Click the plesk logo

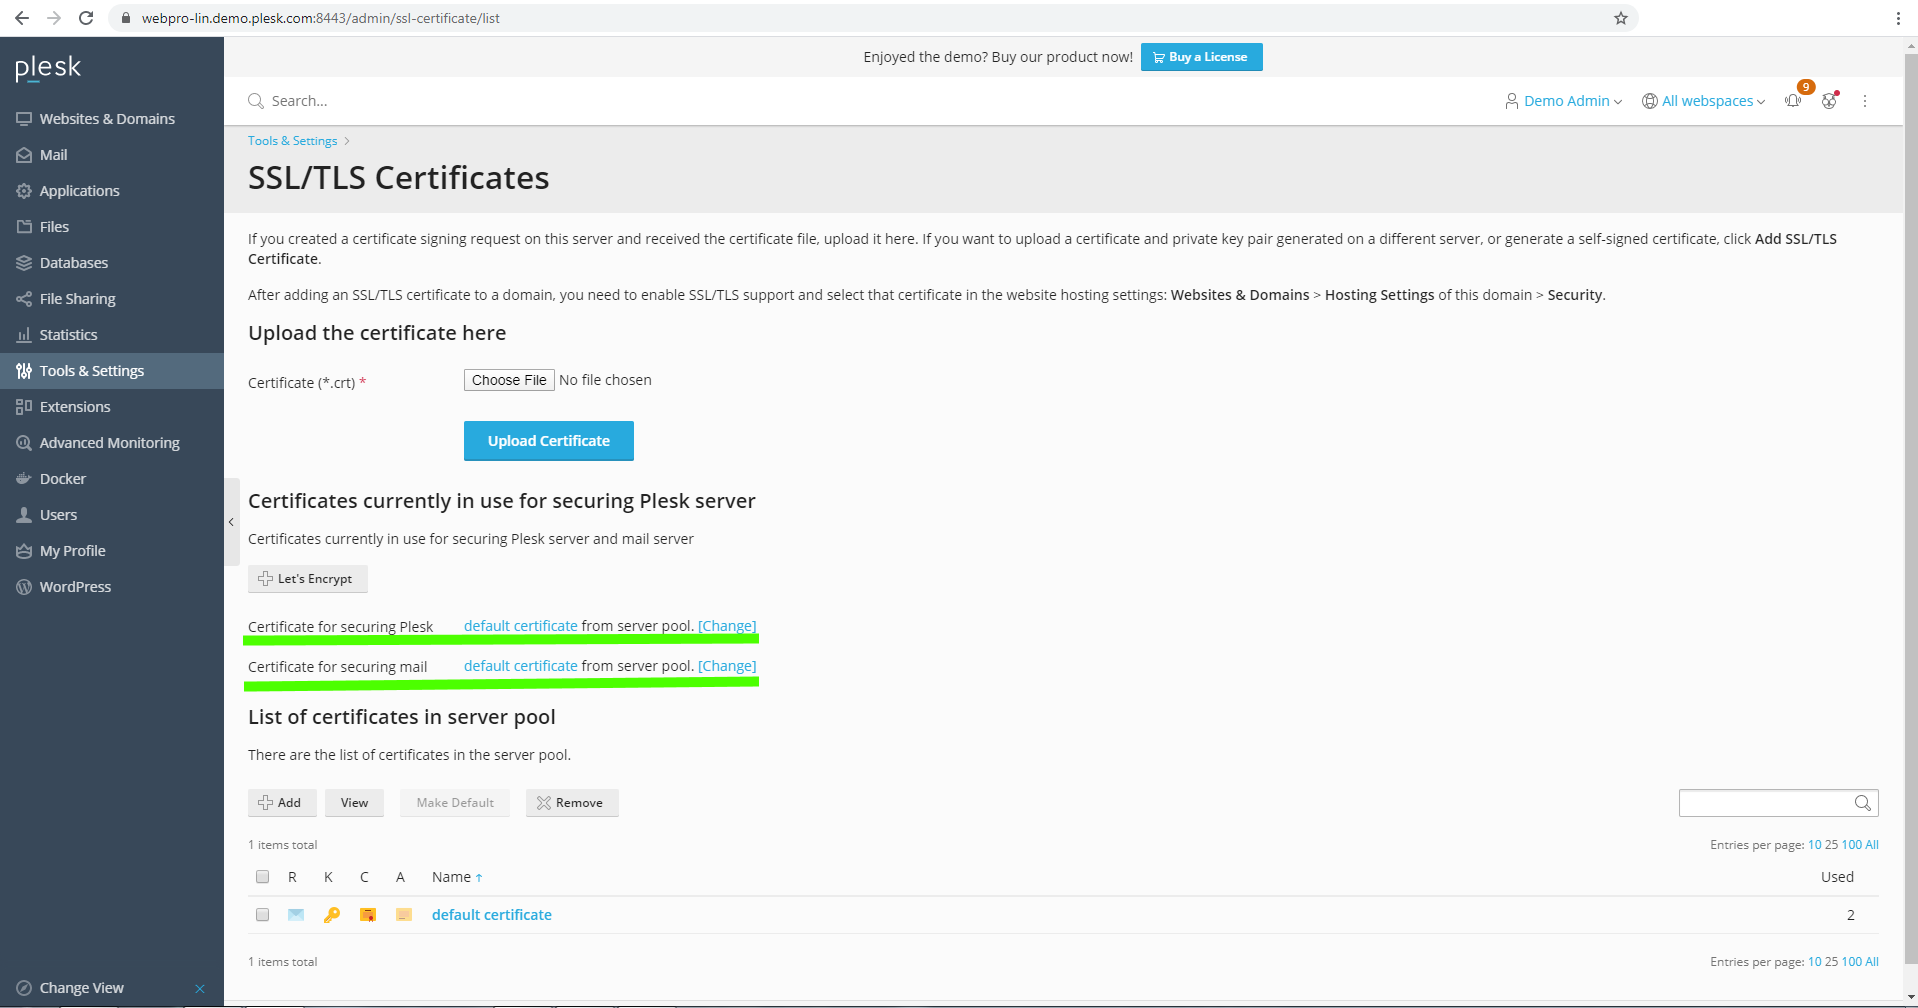(x=48, y=68)
